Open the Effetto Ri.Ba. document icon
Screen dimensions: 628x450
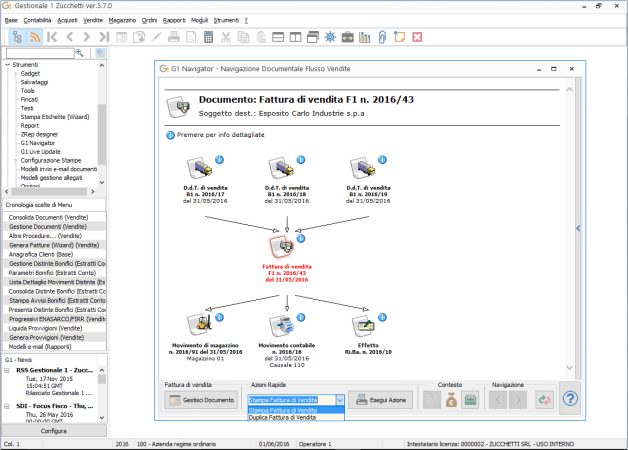coord(363,325)
